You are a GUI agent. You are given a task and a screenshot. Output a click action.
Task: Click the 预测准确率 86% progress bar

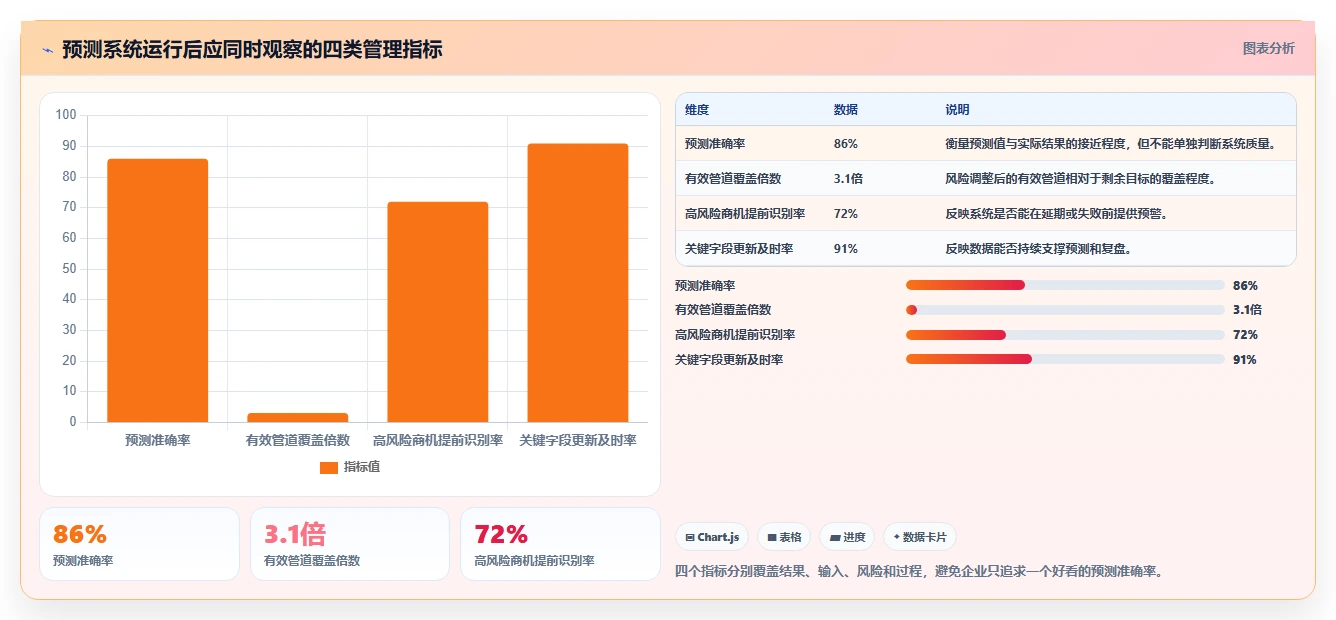tap(1065, 285)
